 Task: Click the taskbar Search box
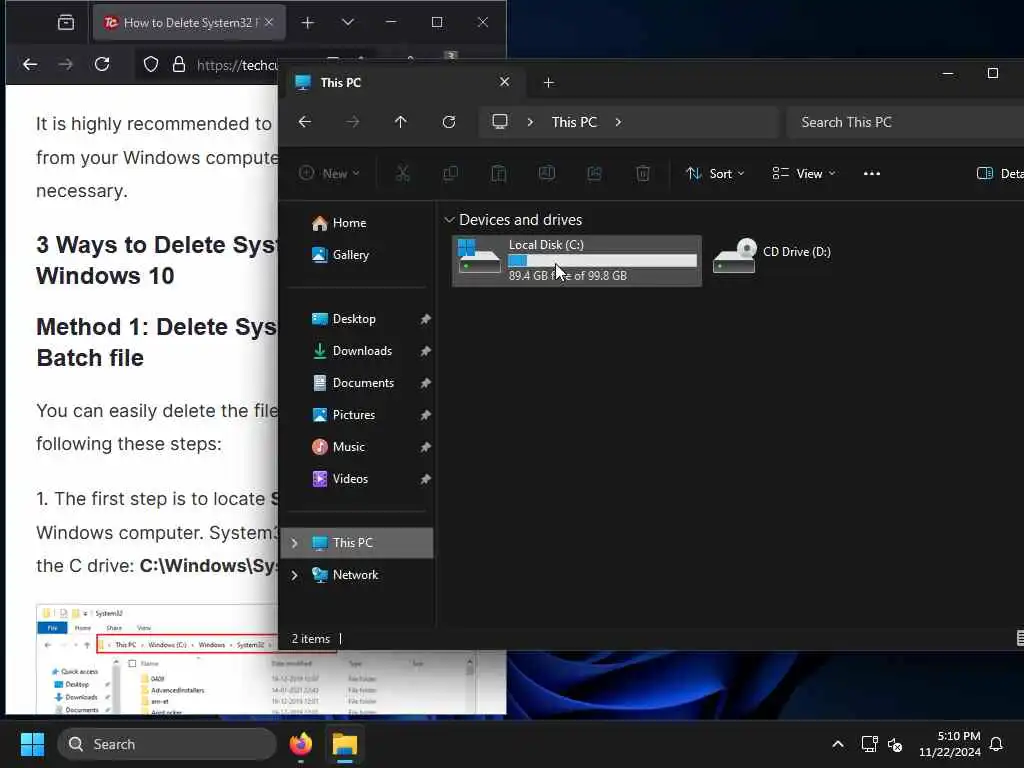point(167,744)
